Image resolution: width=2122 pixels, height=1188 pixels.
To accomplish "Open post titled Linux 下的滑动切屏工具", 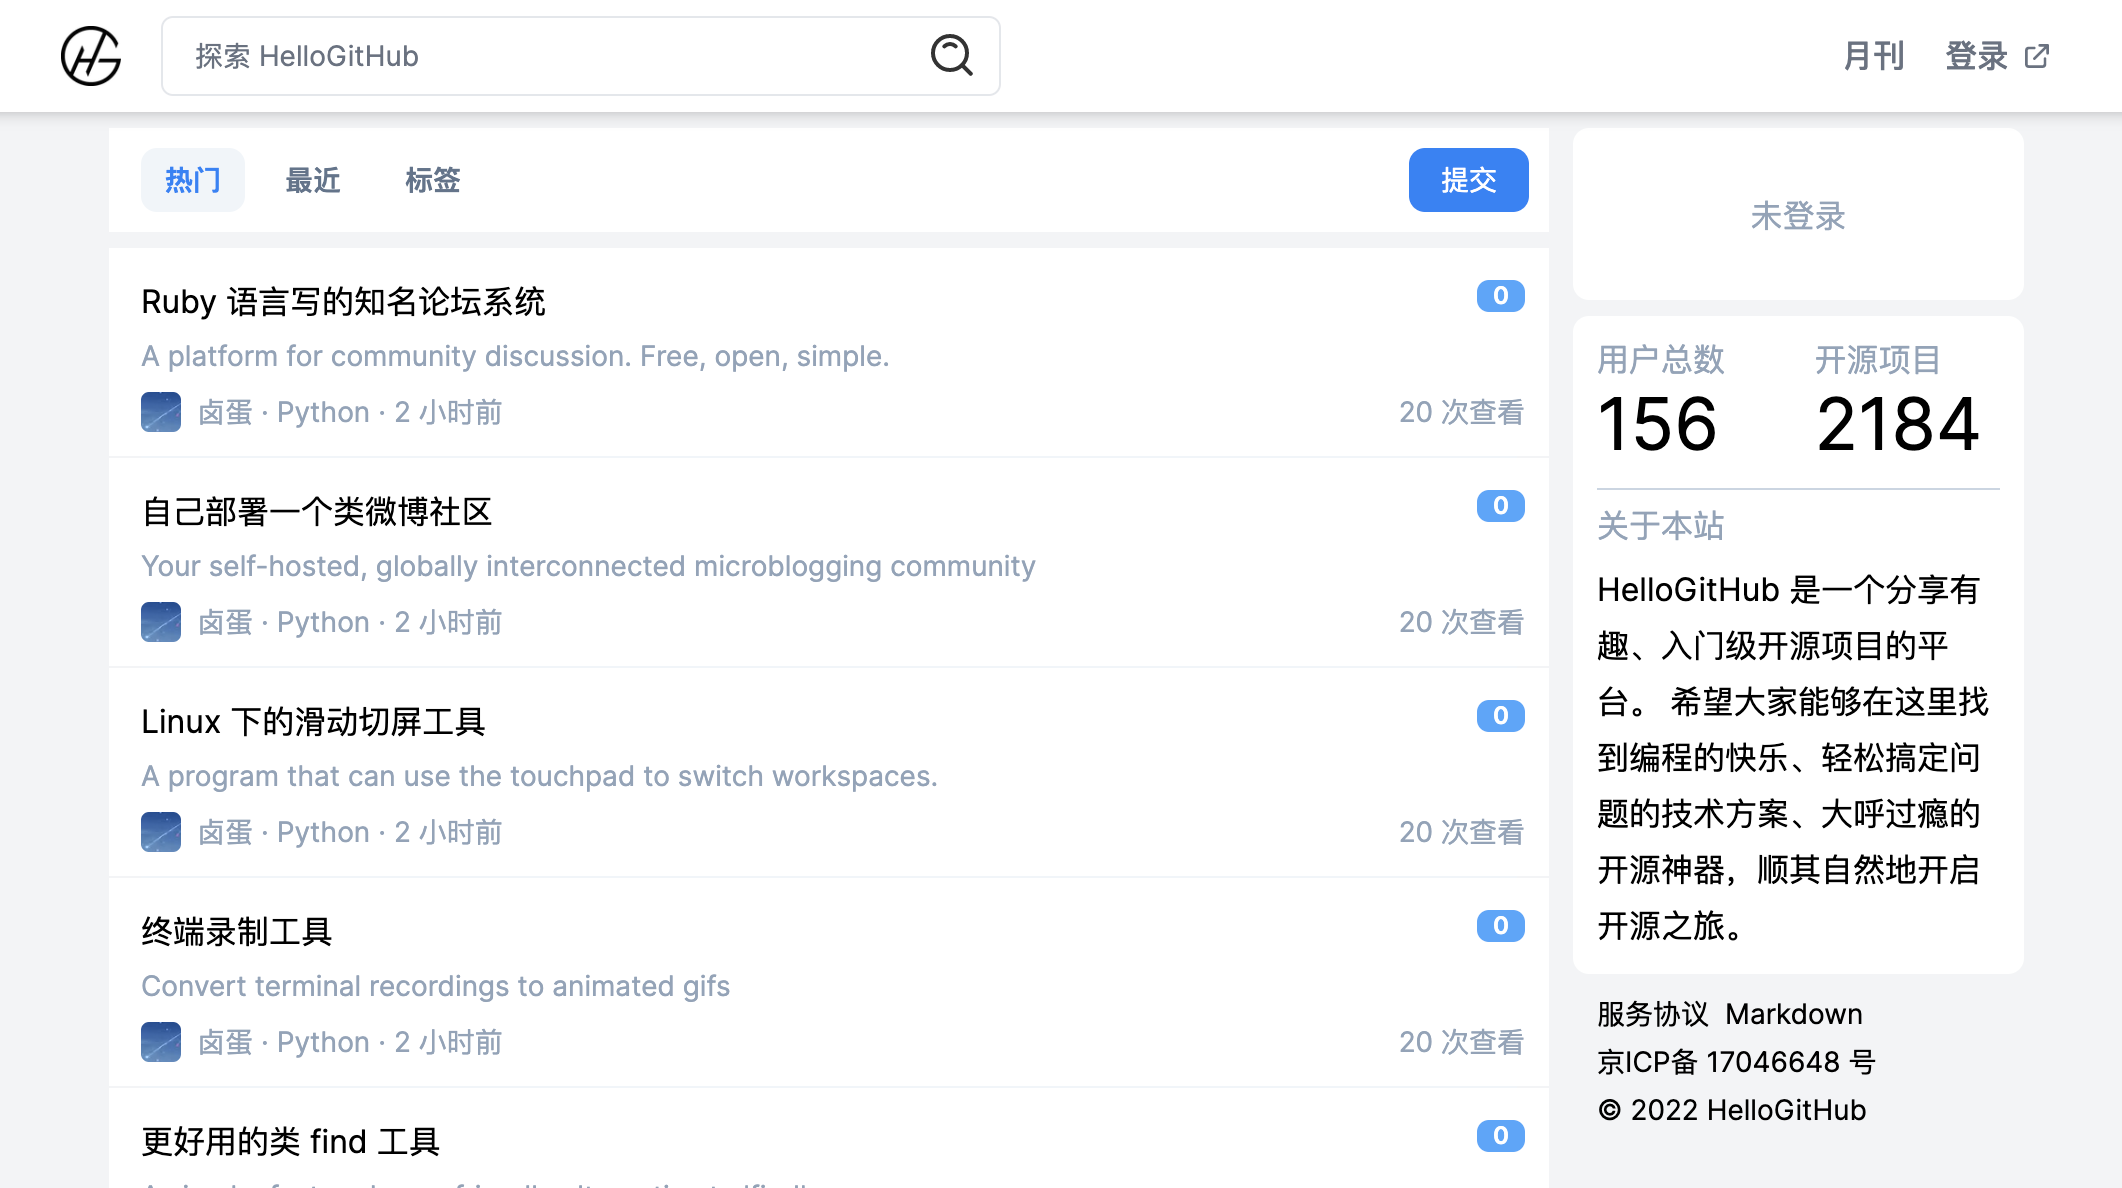I will [313, 722].
